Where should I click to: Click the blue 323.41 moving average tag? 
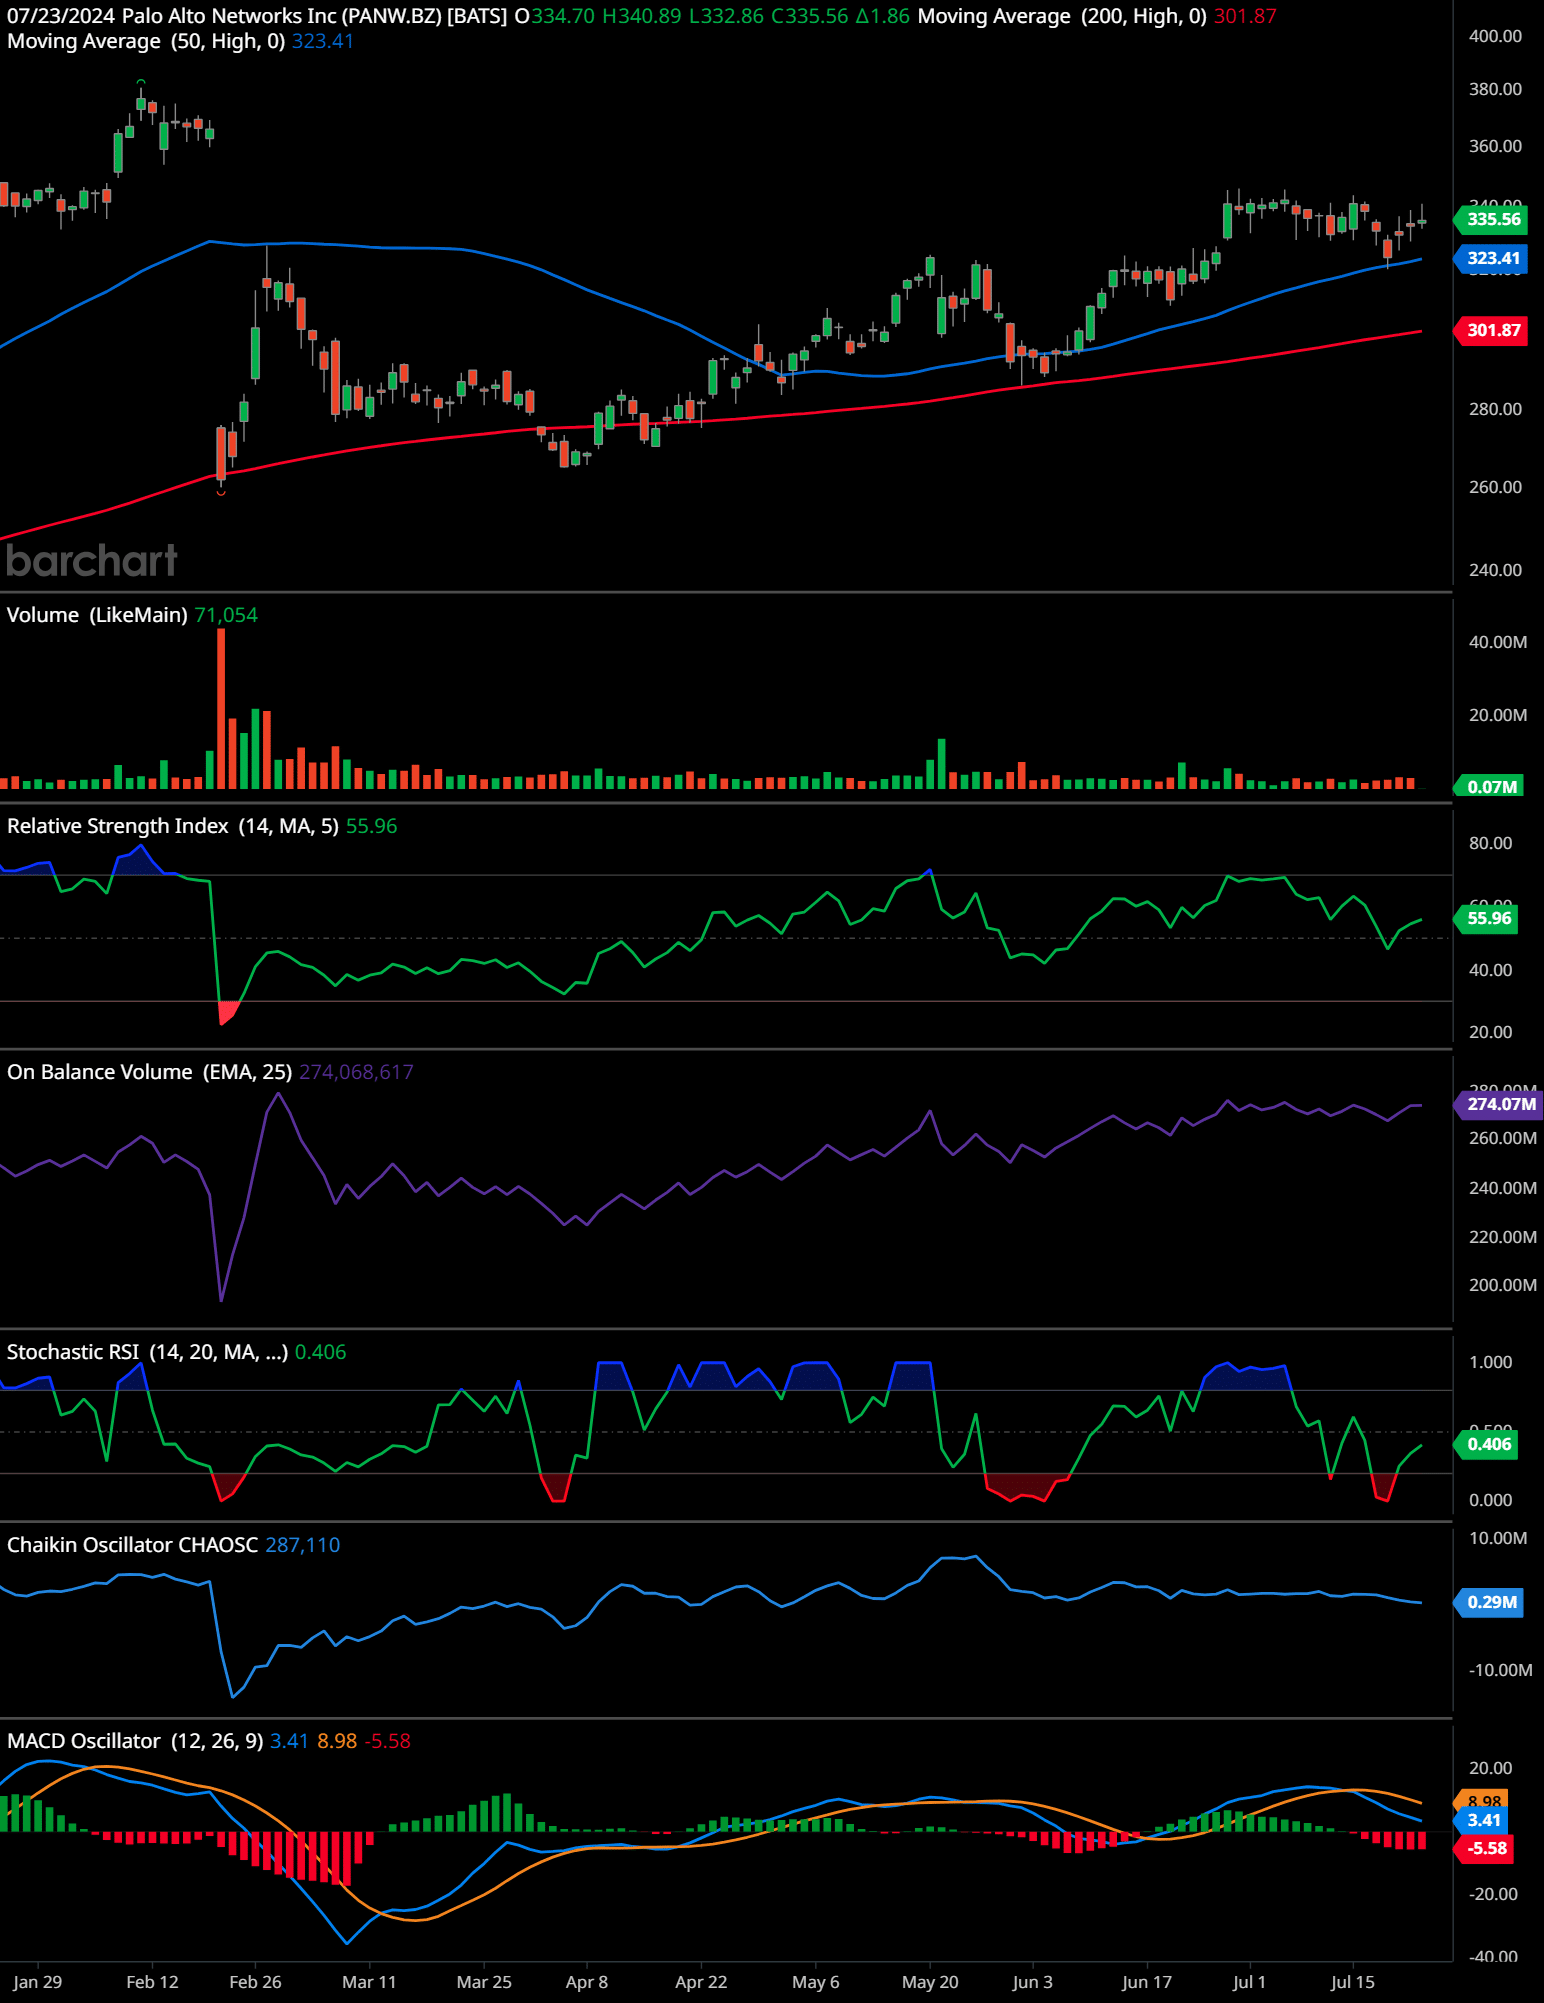coord(1492,258)
